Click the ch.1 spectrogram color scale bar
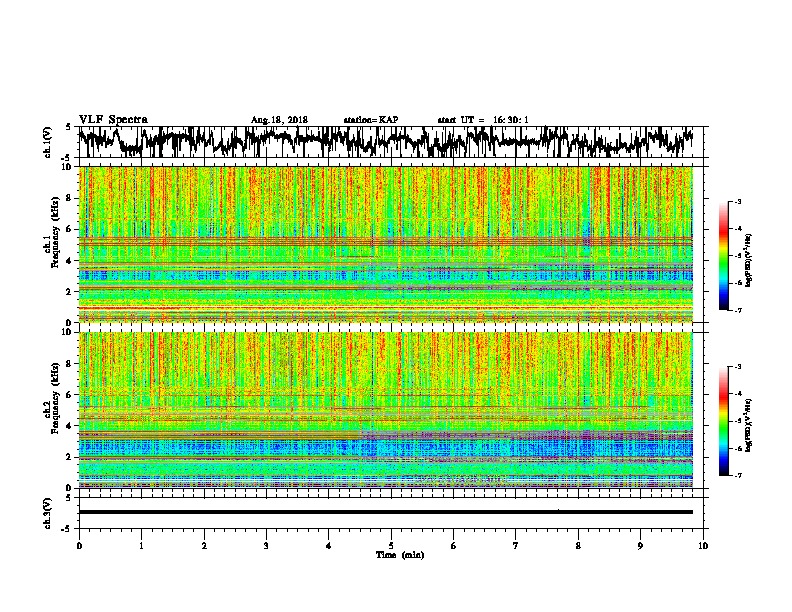This screenshot has height=612, width=792. 723,256
